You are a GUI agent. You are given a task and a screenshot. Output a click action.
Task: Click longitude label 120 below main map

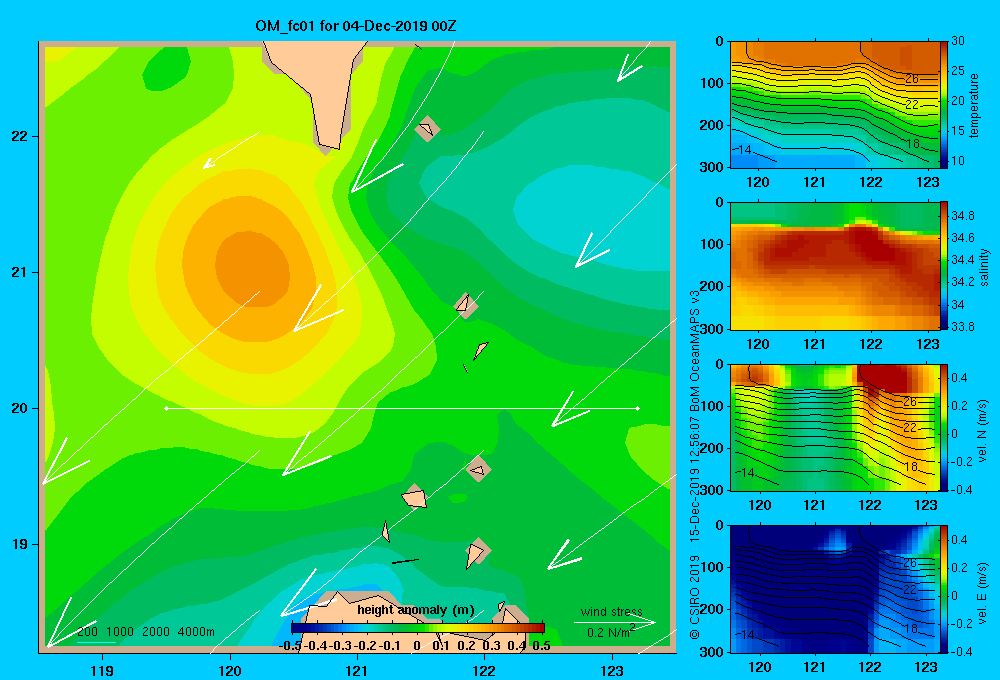(230, 670)
